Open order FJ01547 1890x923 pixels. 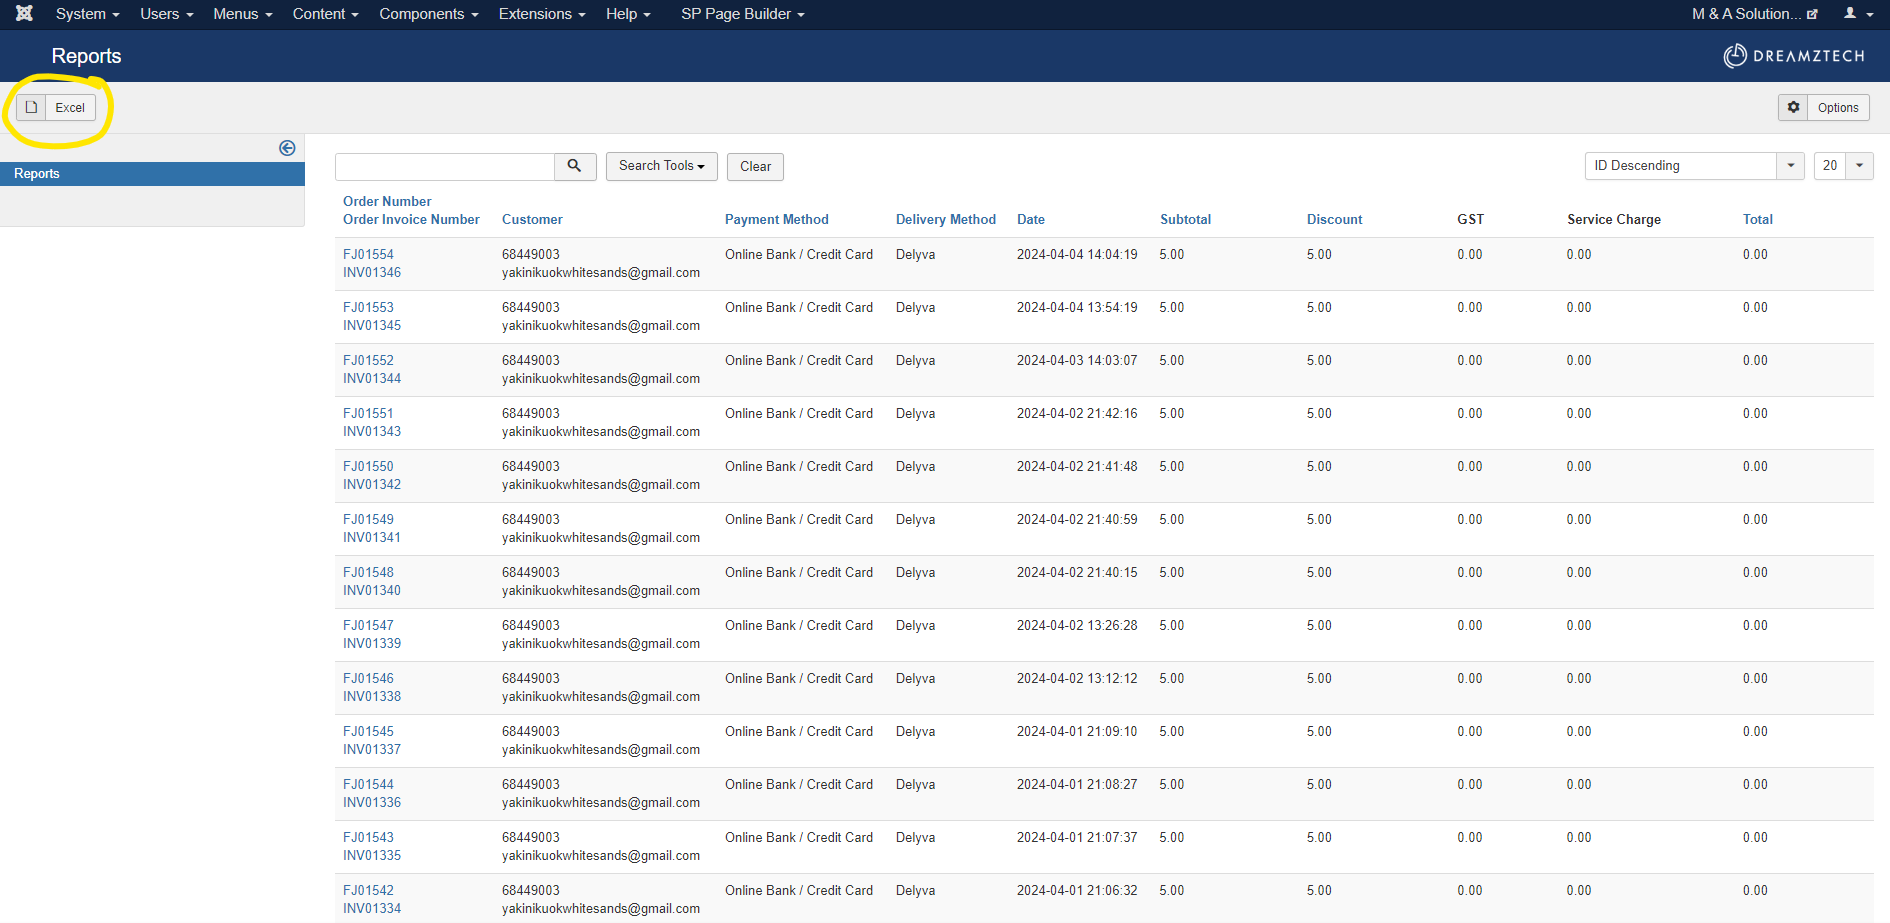point(368,625)
